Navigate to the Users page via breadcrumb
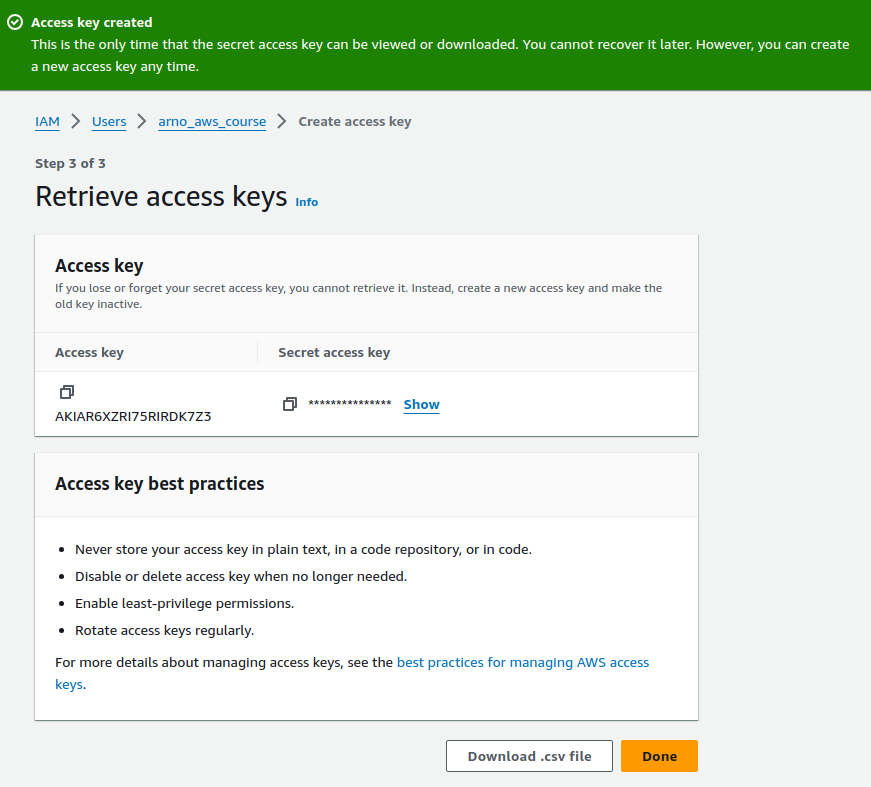This screenshot has width=871, height=787. 108,120
